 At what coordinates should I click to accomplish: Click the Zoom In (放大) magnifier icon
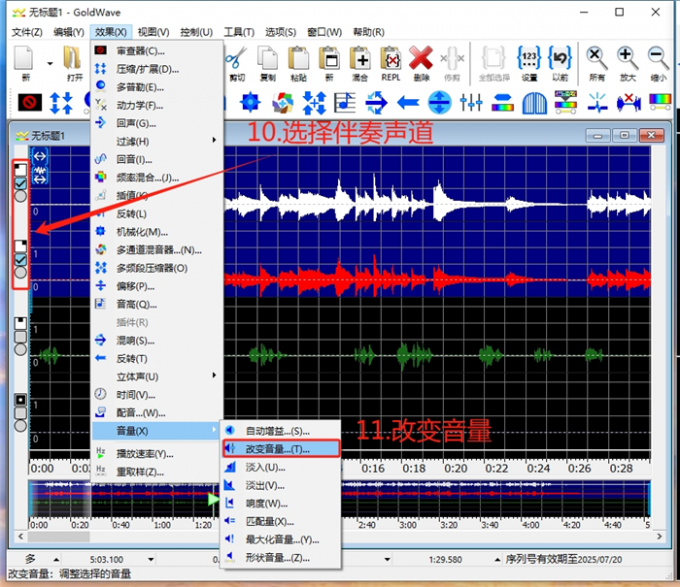(x=628, y=59)
